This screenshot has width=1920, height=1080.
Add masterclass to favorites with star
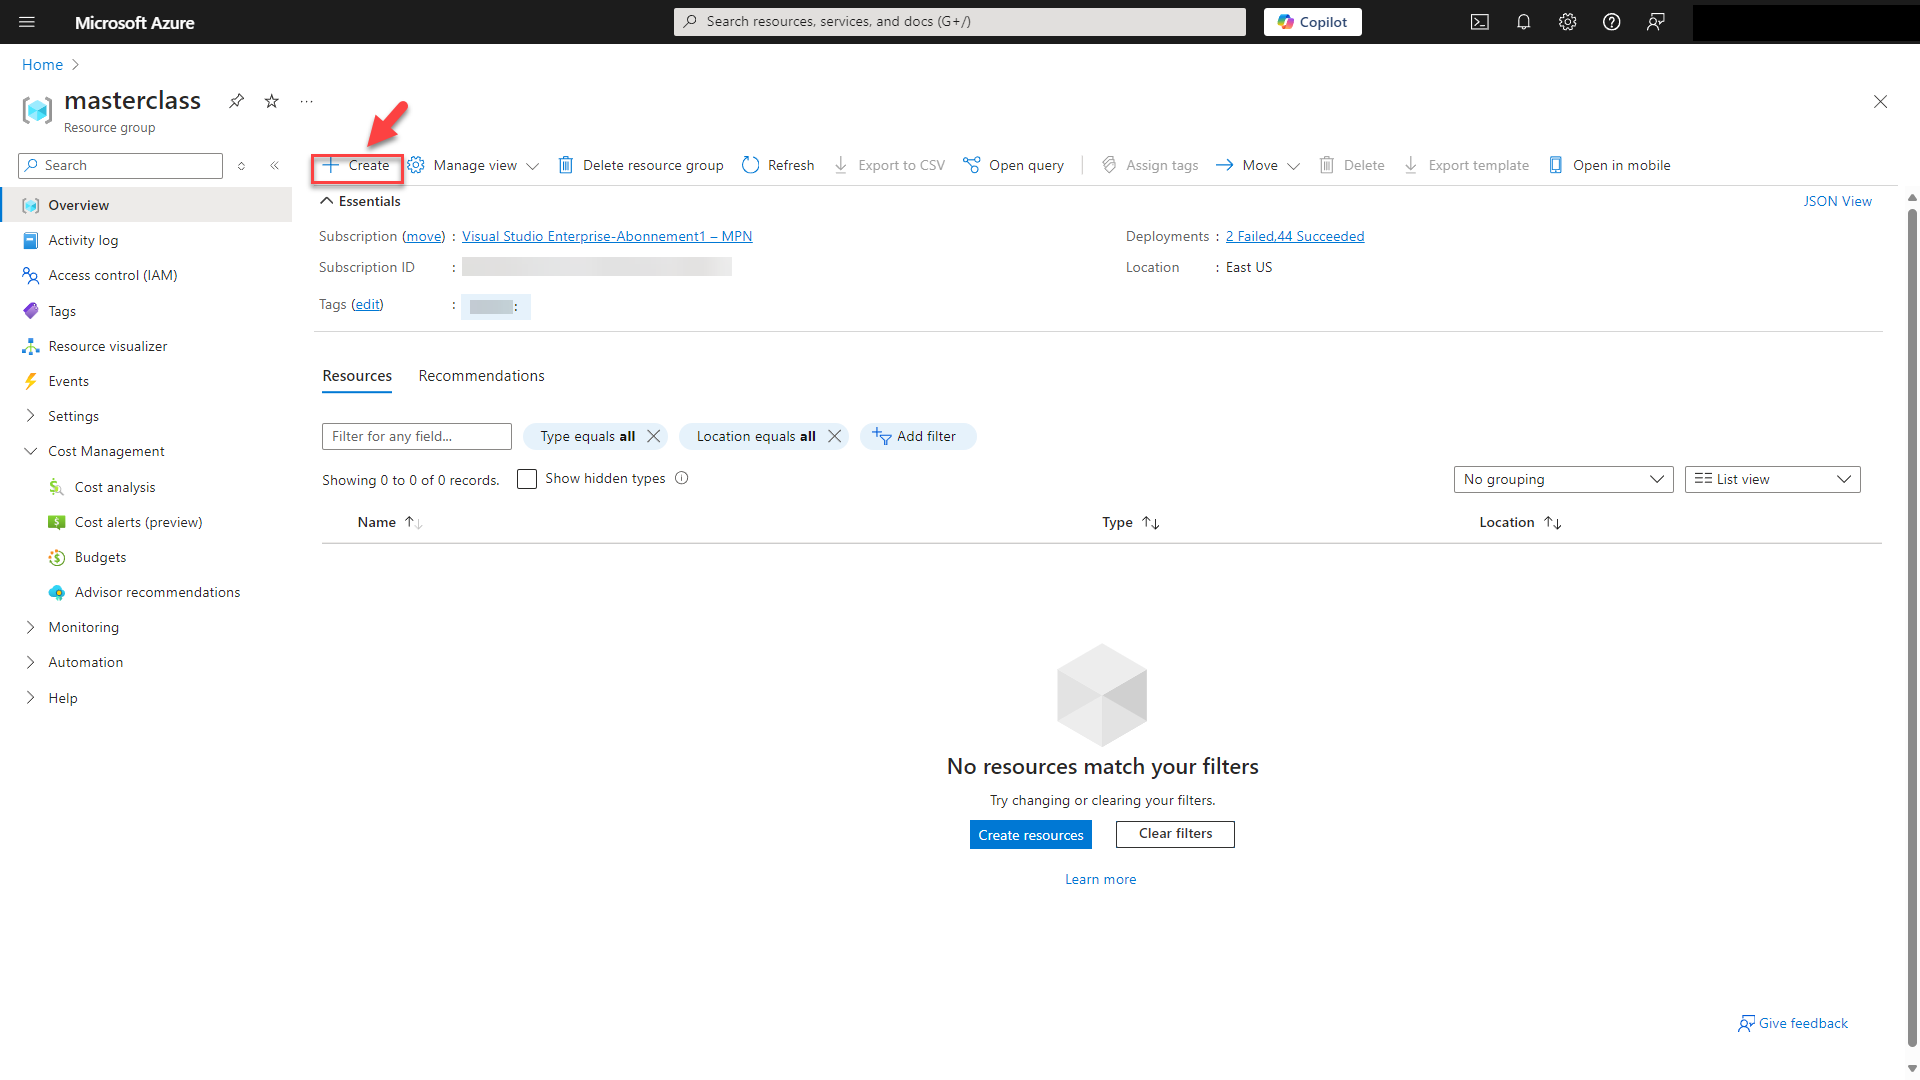click(x=271, y=101)
